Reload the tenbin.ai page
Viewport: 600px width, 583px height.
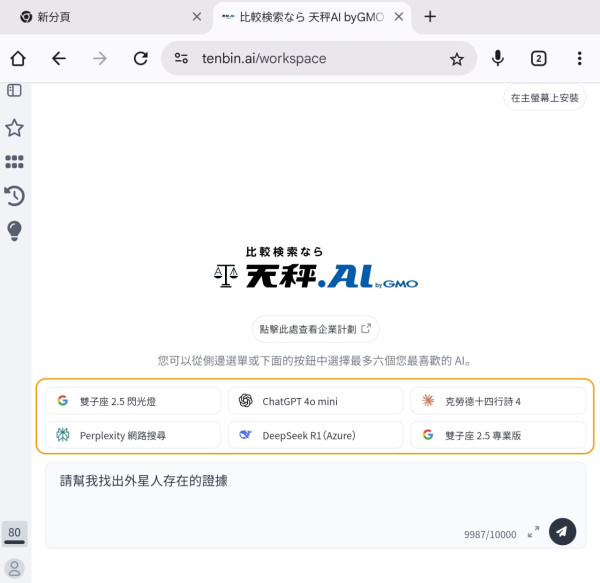click(x=140, y=59)
